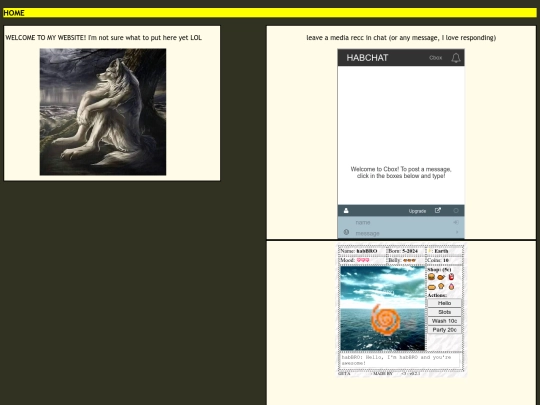The image size is (540, 405).
Task: Click the user profile icon in chat toolbar
Action: pos(346,210)
